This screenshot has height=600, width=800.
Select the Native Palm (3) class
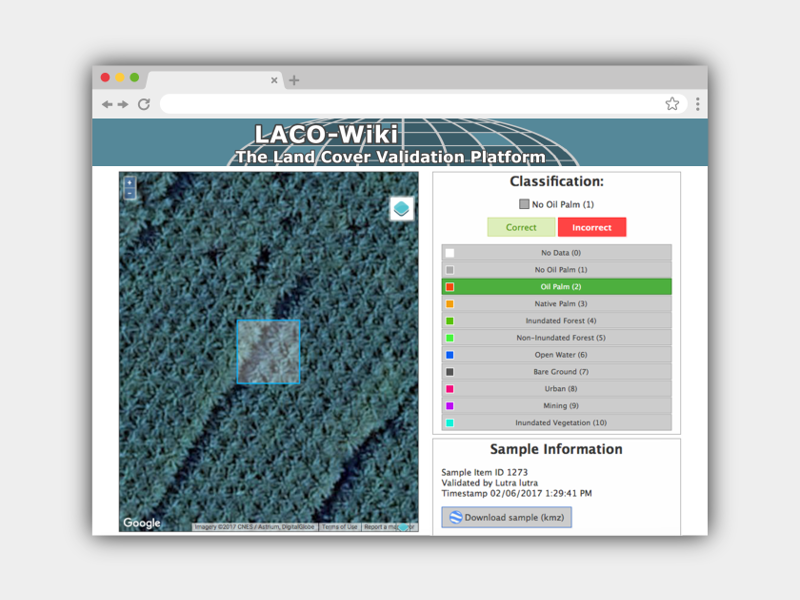point(557,304)
